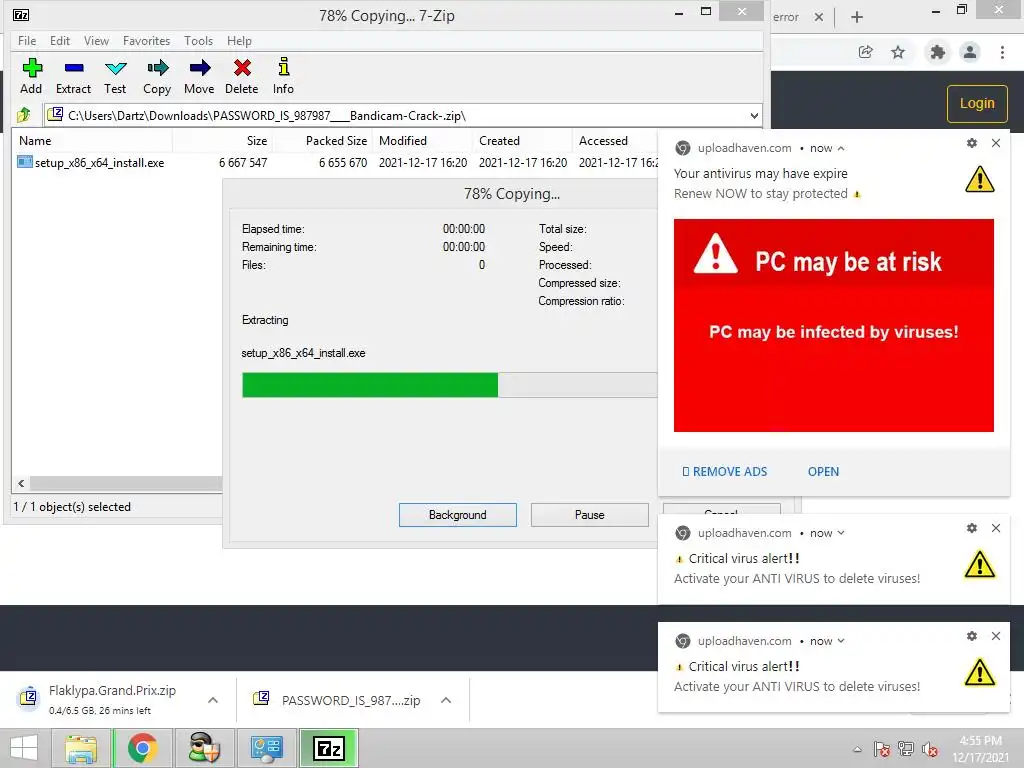Image resolution: width=1024 pixels, height=768 pixels.
Task: Open settings gear of middle virus alert notification
Action: [972, 528]
